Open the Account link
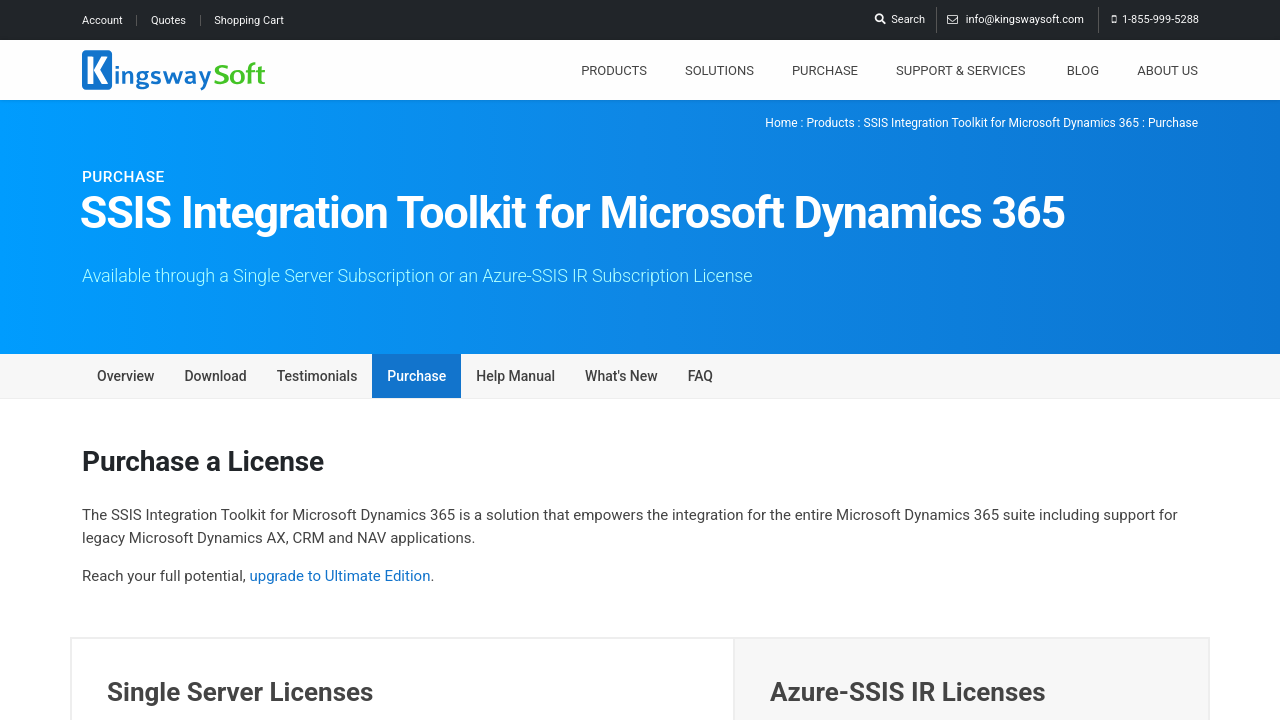Image resolution: width=1280 pixels, height=720 pixels. tap(102, 20)
